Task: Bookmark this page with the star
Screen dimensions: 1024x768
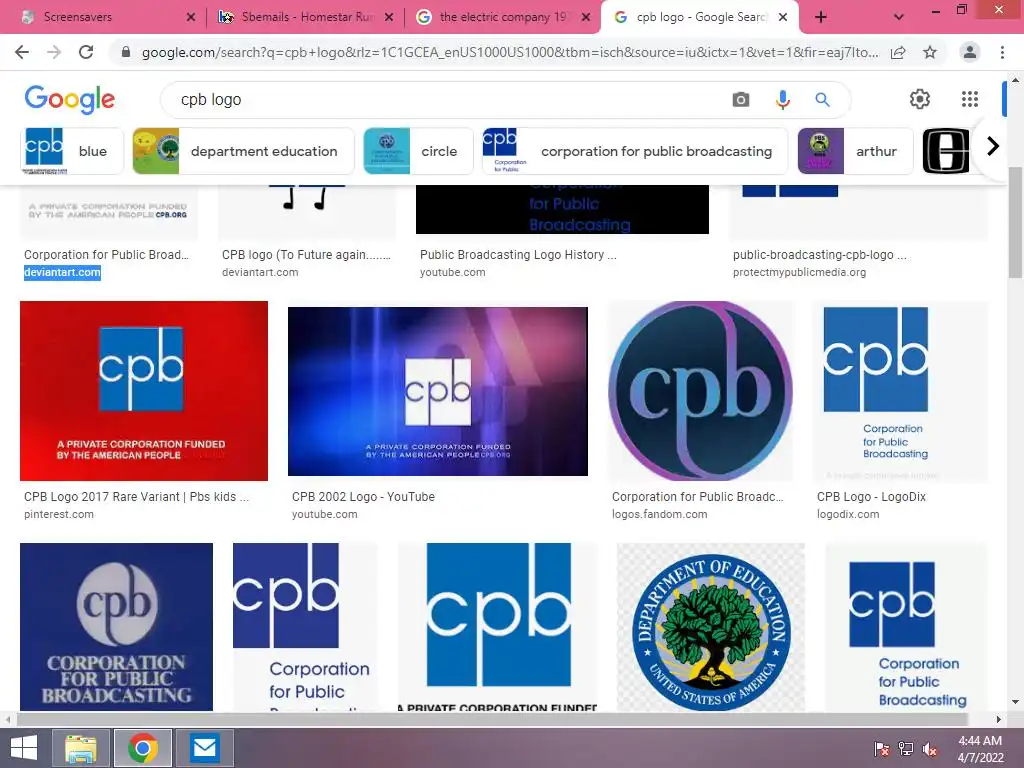Action: pos(930,52)
